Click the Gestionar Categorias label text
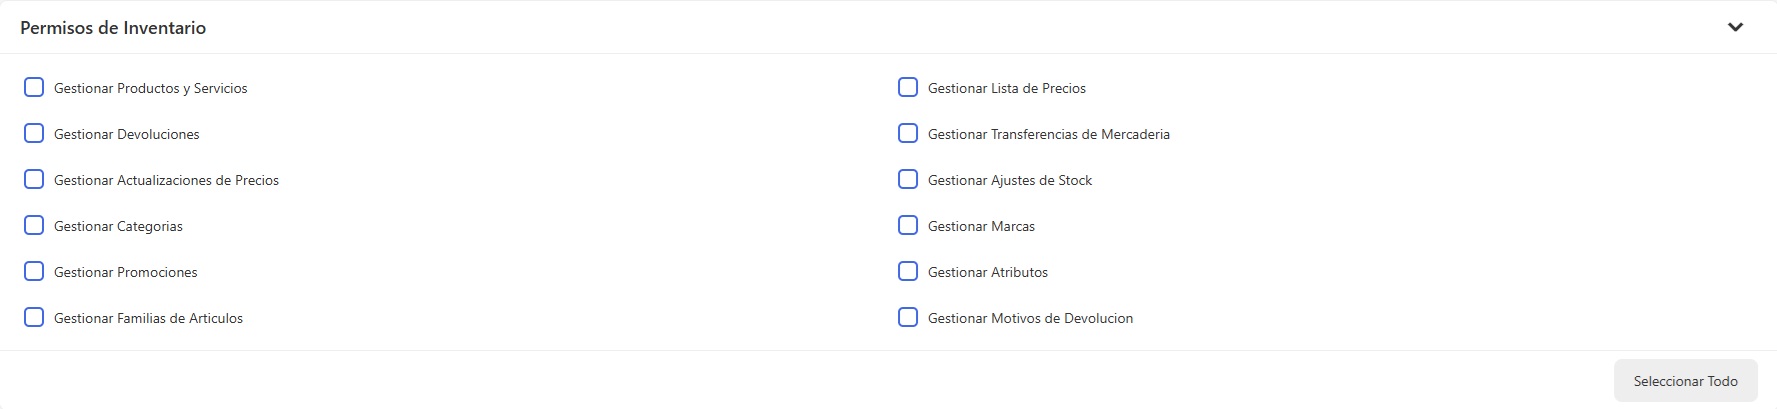The width and height of the screenshot is (1777, 409). [x=118, y=227]
